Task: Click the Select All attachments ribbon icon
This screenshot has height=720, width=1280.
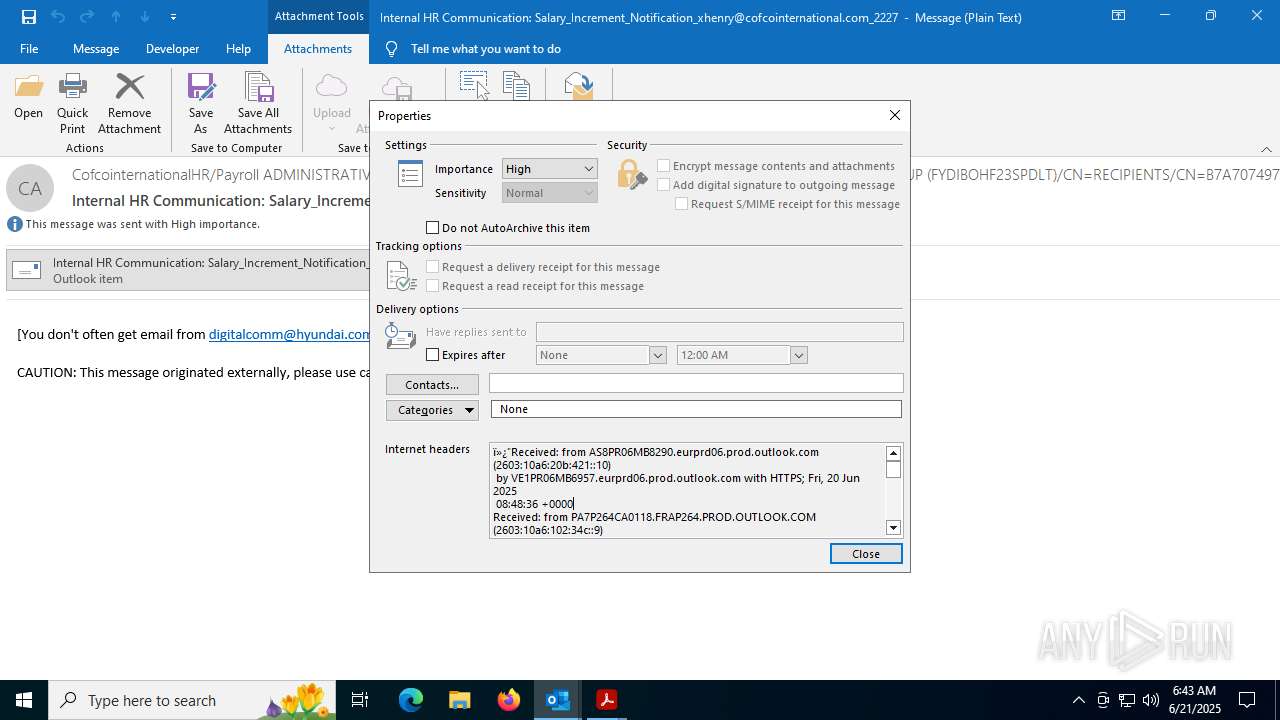Action: click(474, 84)
